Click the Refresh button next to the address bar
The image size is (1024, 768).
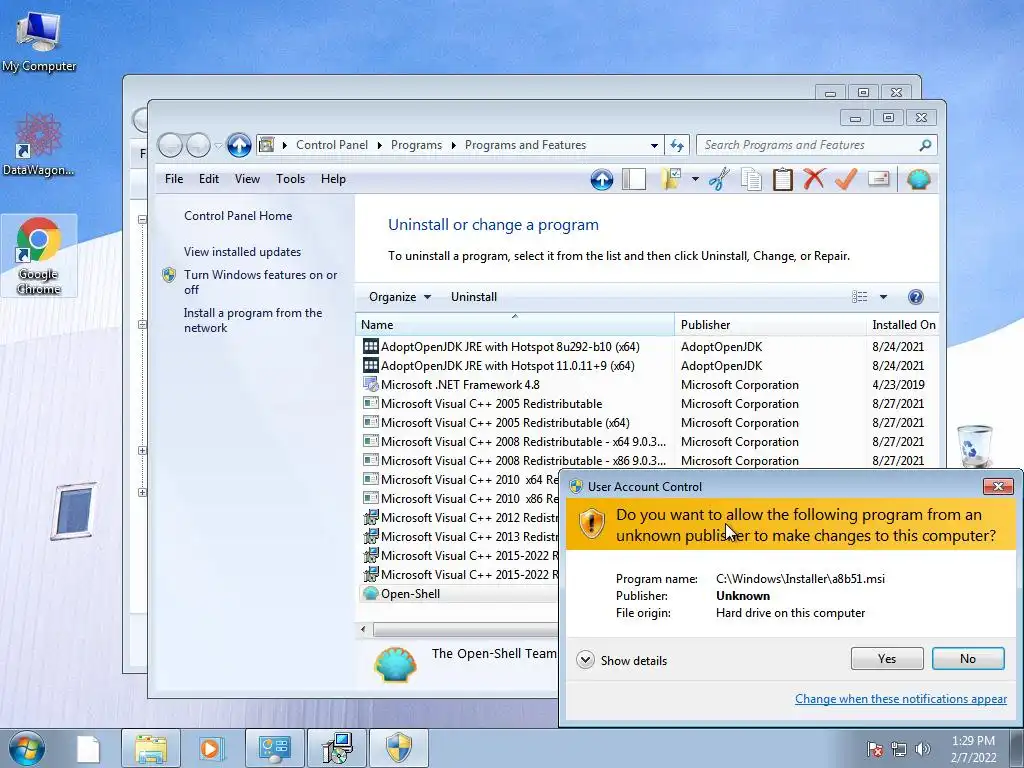[677, 145]
